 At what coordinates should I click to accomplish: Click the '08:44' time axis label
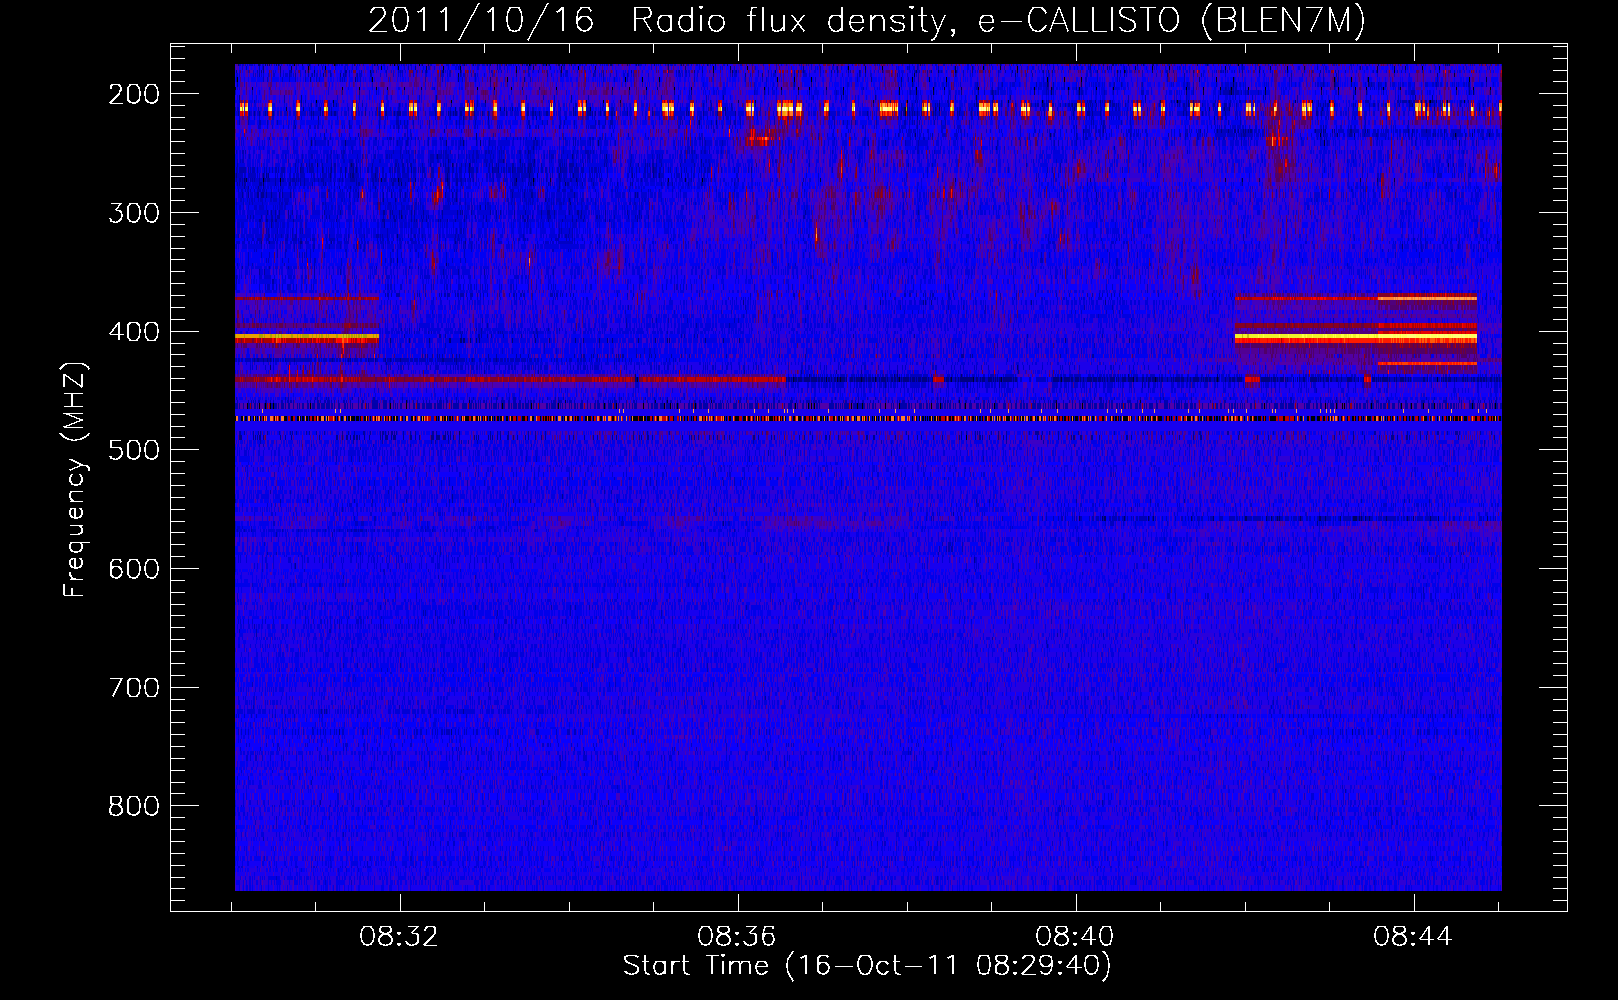click(1413, 937)
